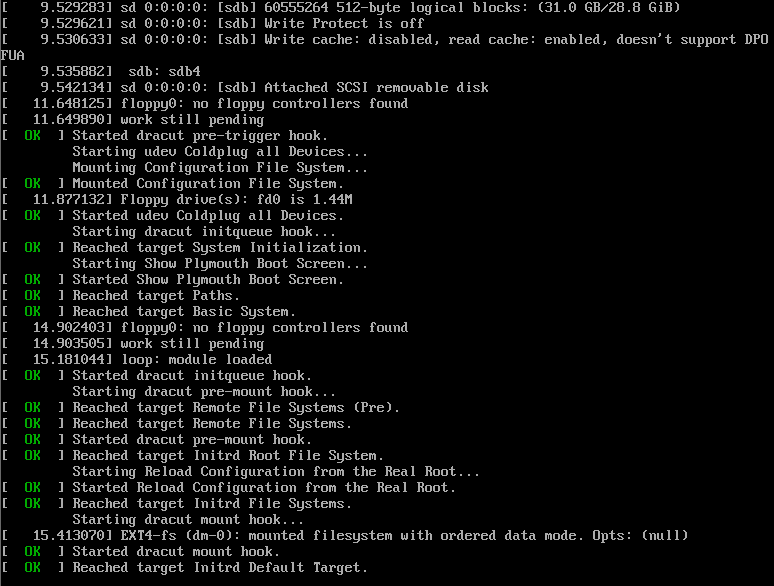Click the Mounted Configuration File System line
The image size is (774, 586).
click(172, 184)
